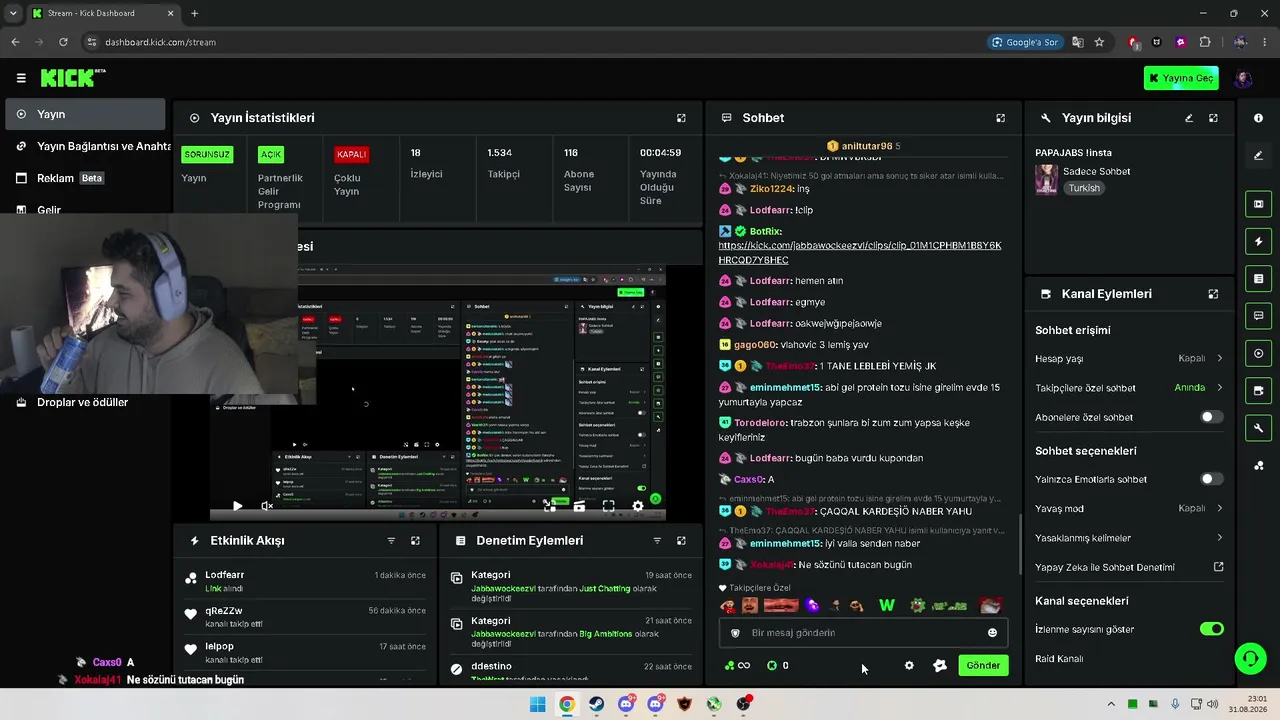Open Droplar ve ödüller sidebar item
The image size is (1280, 720).
(x=85, y=402)
